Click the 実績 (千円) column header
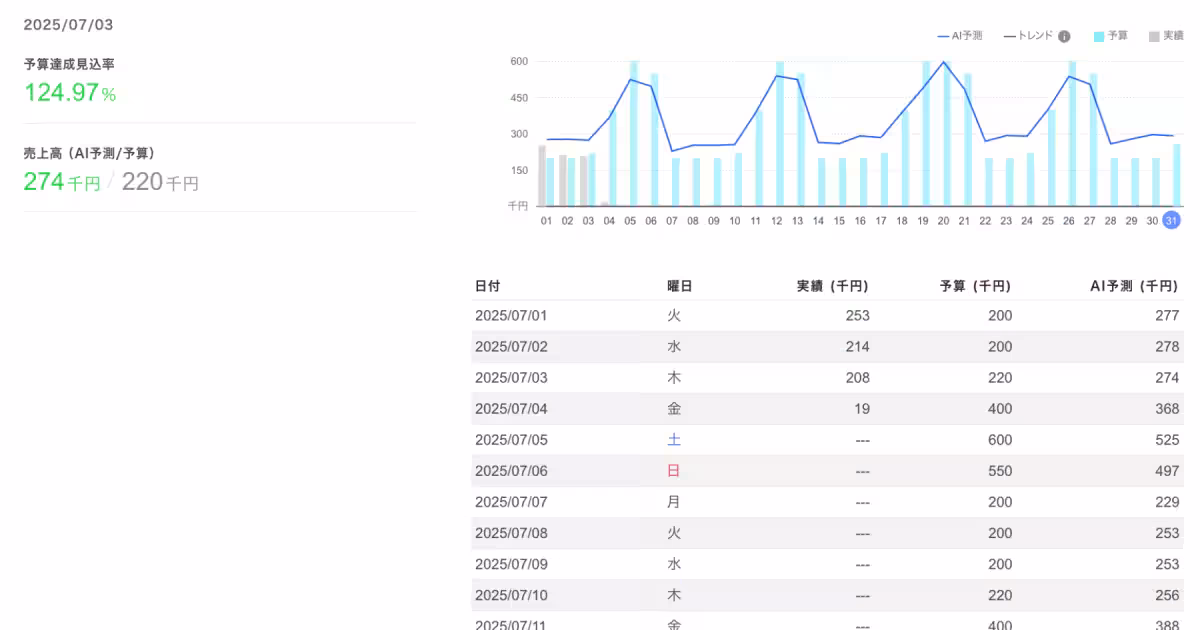1200x630 pixels. (832, 286)
